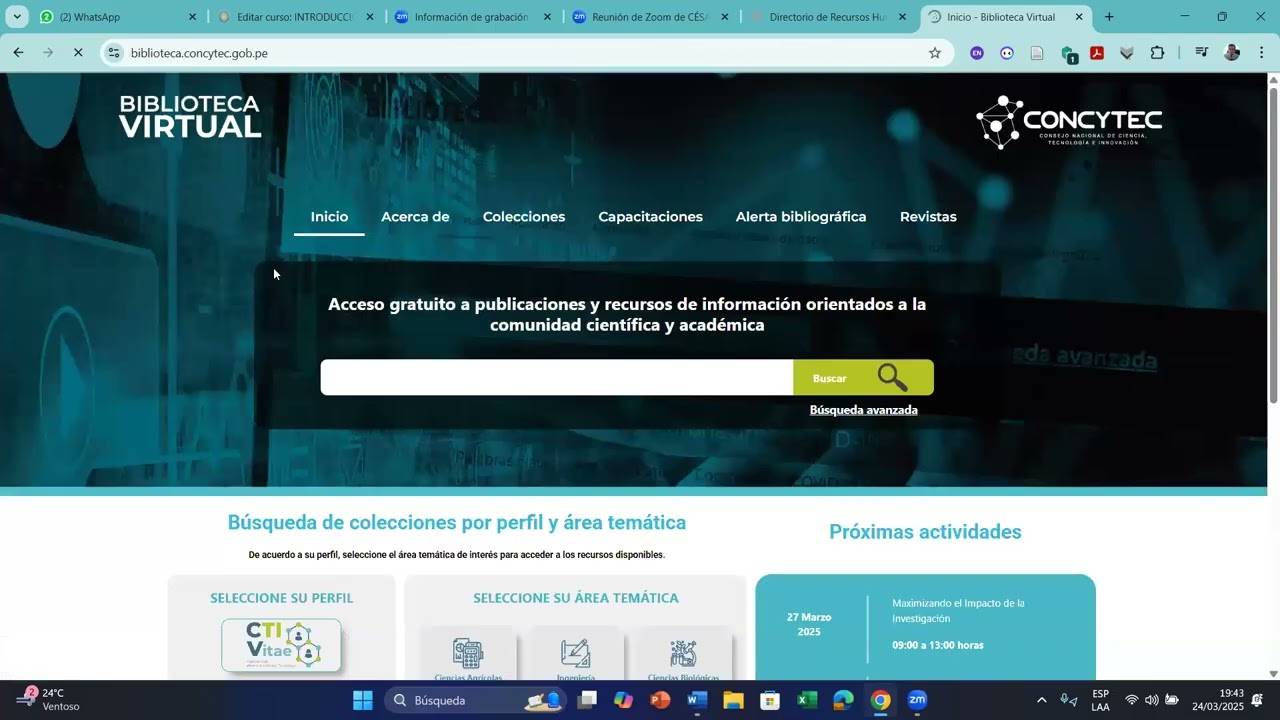The width and height of the screenshot is (1280, 720).
Task: Open File Explorer from the taskbar
Action: tap(733, 700)
